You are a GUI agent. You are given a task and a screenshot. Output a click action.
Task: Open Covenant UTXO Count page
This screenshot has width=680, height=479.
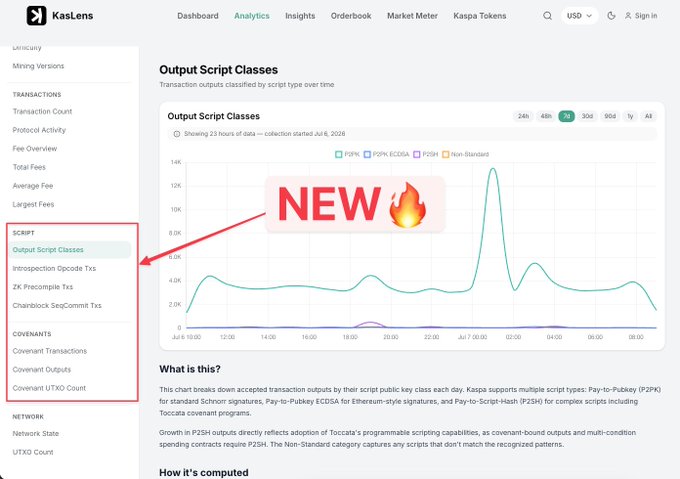click(49, 388)
